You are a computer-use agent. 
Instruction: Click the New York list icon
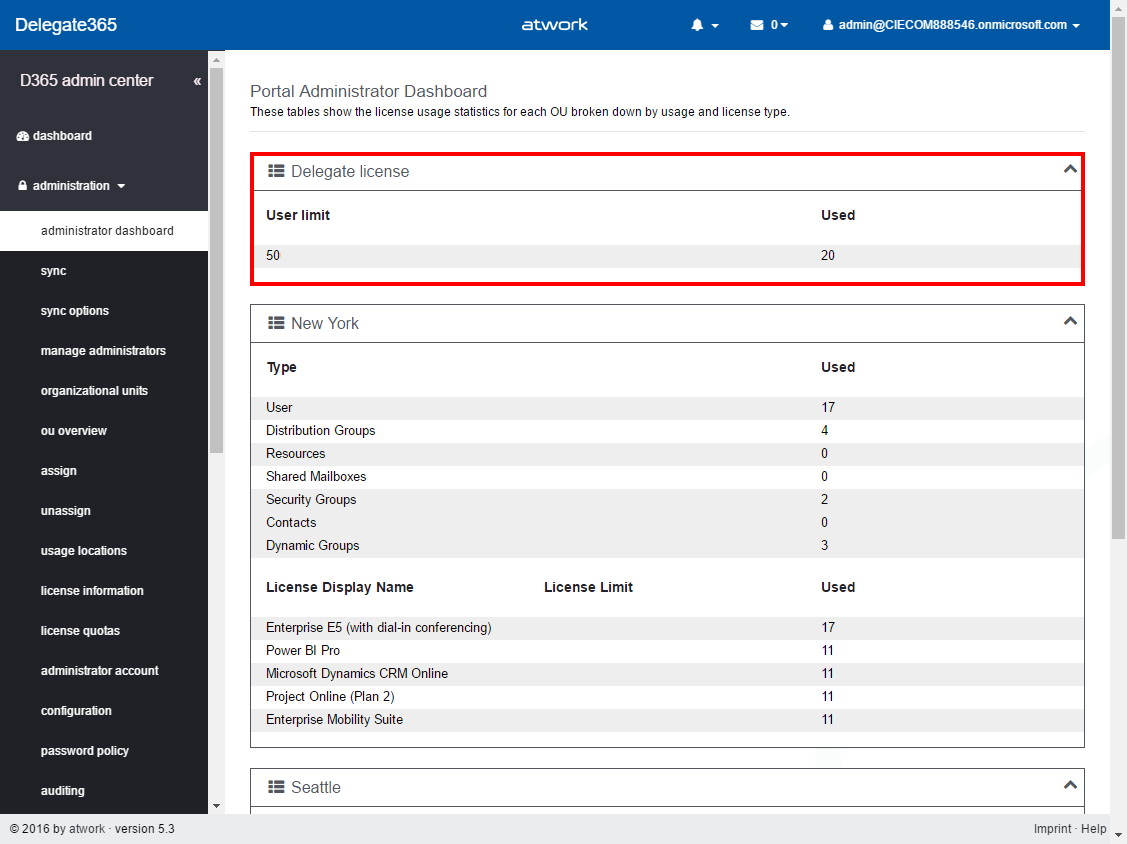click(277, 323)
